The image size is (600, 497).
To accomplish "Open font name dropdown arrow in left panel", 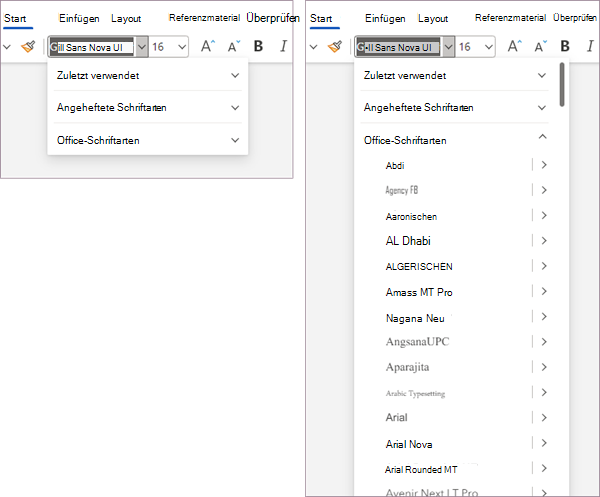I will click(x=142, y=47).
